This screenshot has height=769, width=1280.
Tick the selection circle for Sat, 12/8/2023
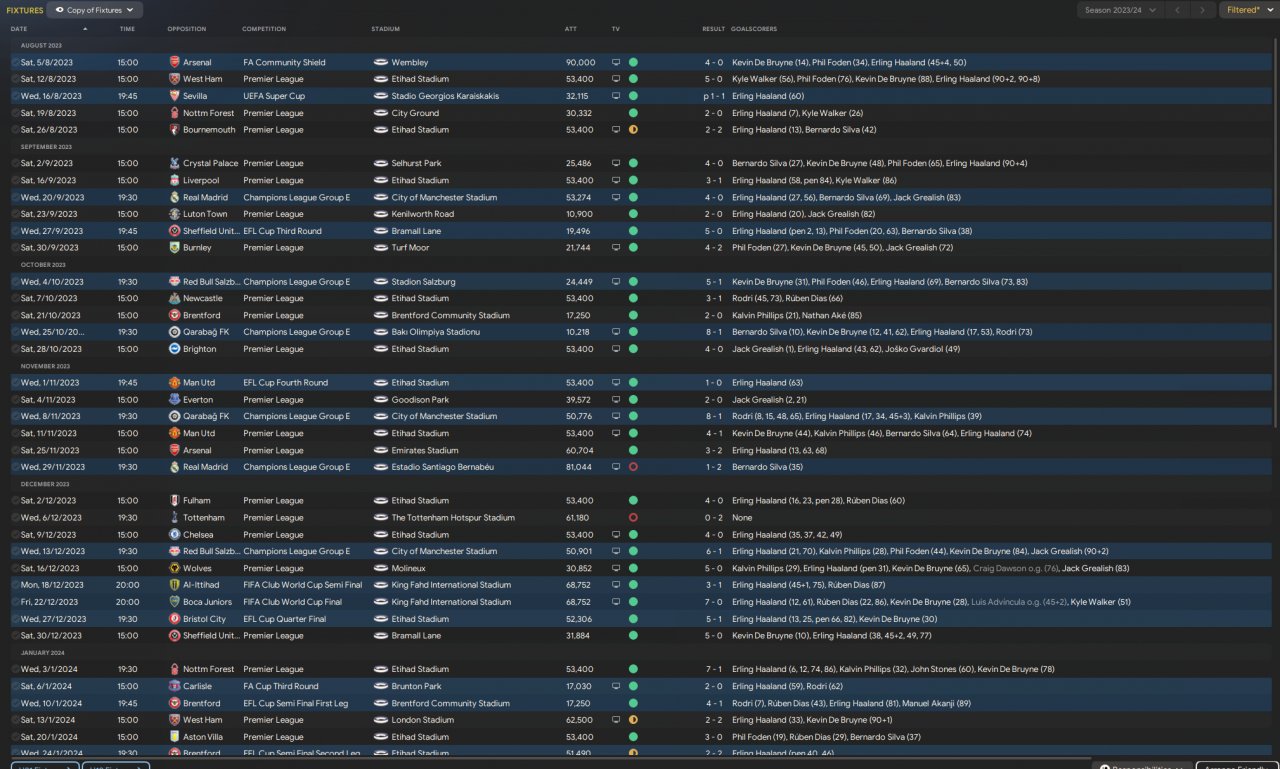(15, 79)
